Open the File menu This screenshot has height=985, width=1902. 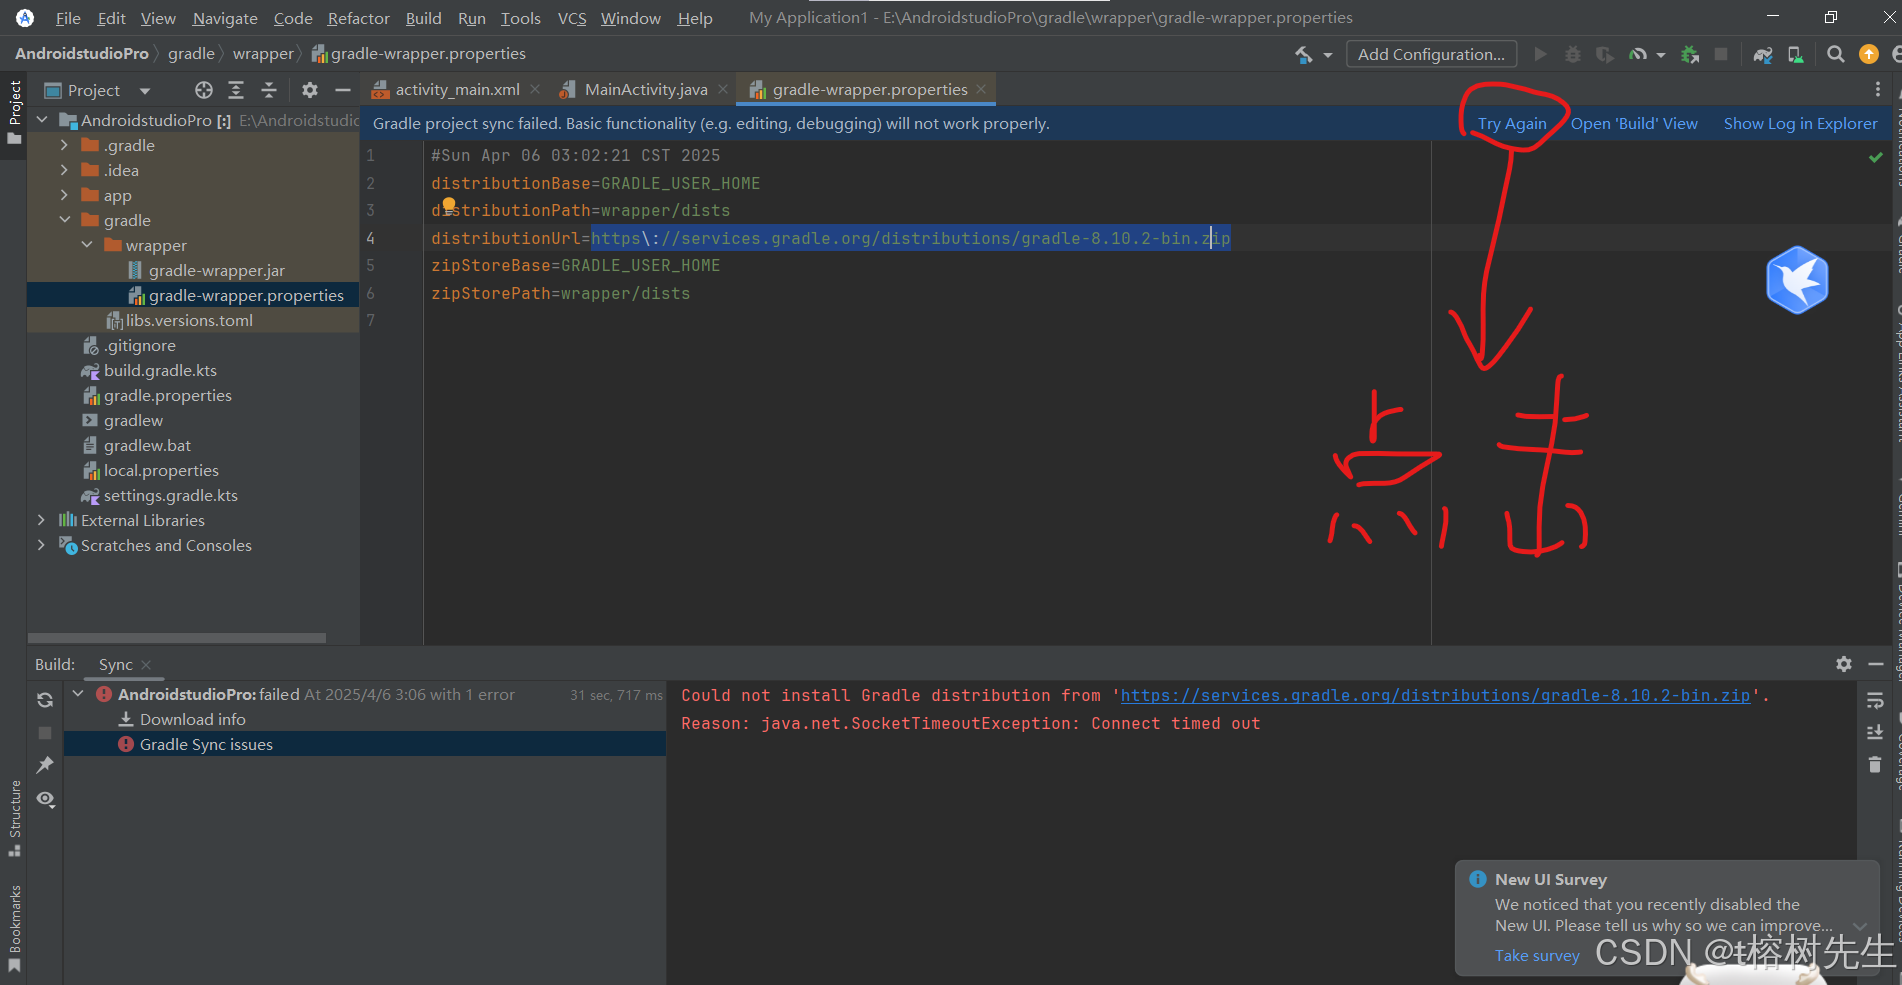[x=68, y=18]
